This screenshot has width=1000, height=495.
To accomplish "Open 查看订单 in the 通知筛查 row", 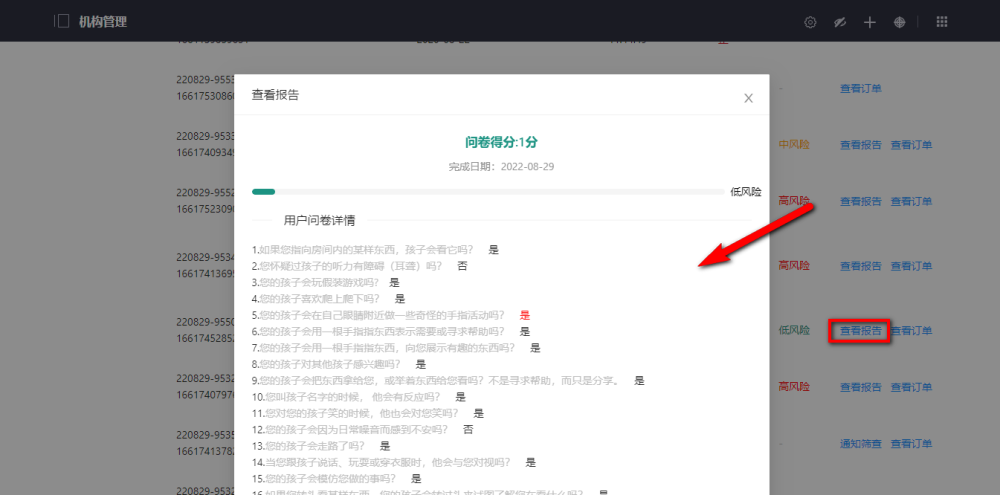I will (911, 443).
